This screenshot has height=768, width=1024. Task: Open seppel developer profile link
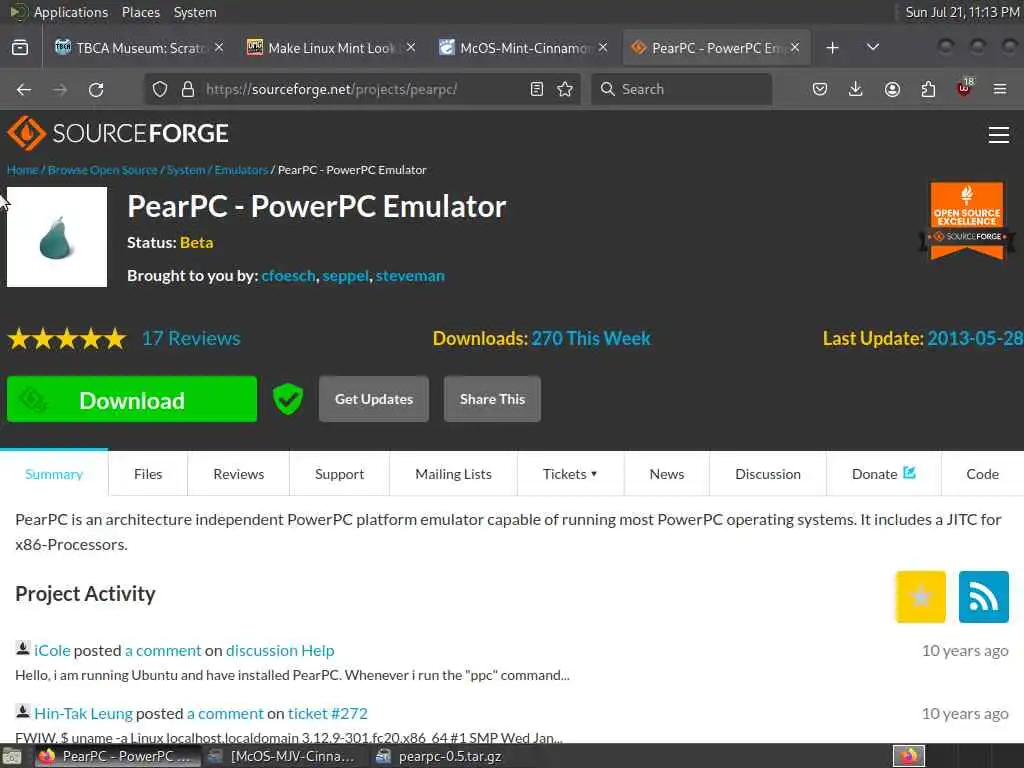(345, 276)
